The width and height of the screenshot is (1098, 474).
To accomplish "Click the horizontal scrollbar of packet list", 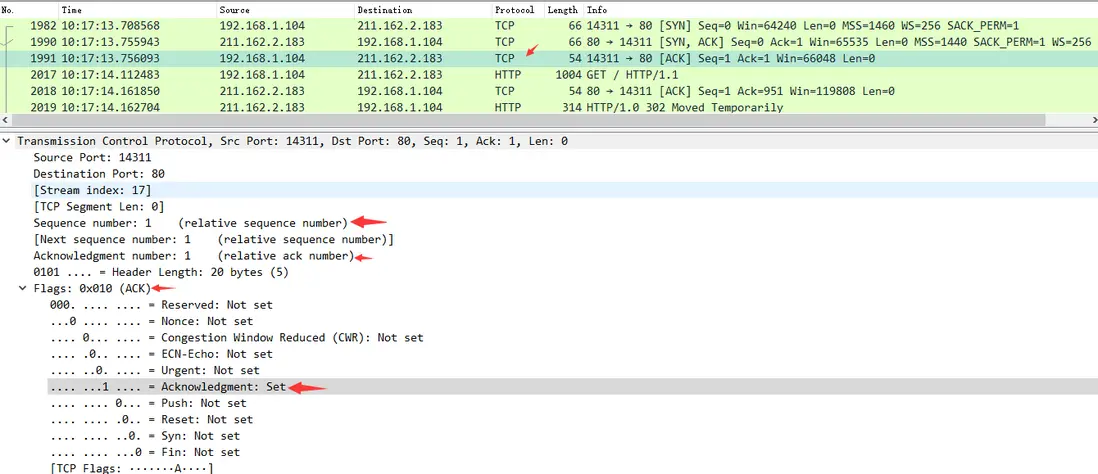I will tap(529, 120).
